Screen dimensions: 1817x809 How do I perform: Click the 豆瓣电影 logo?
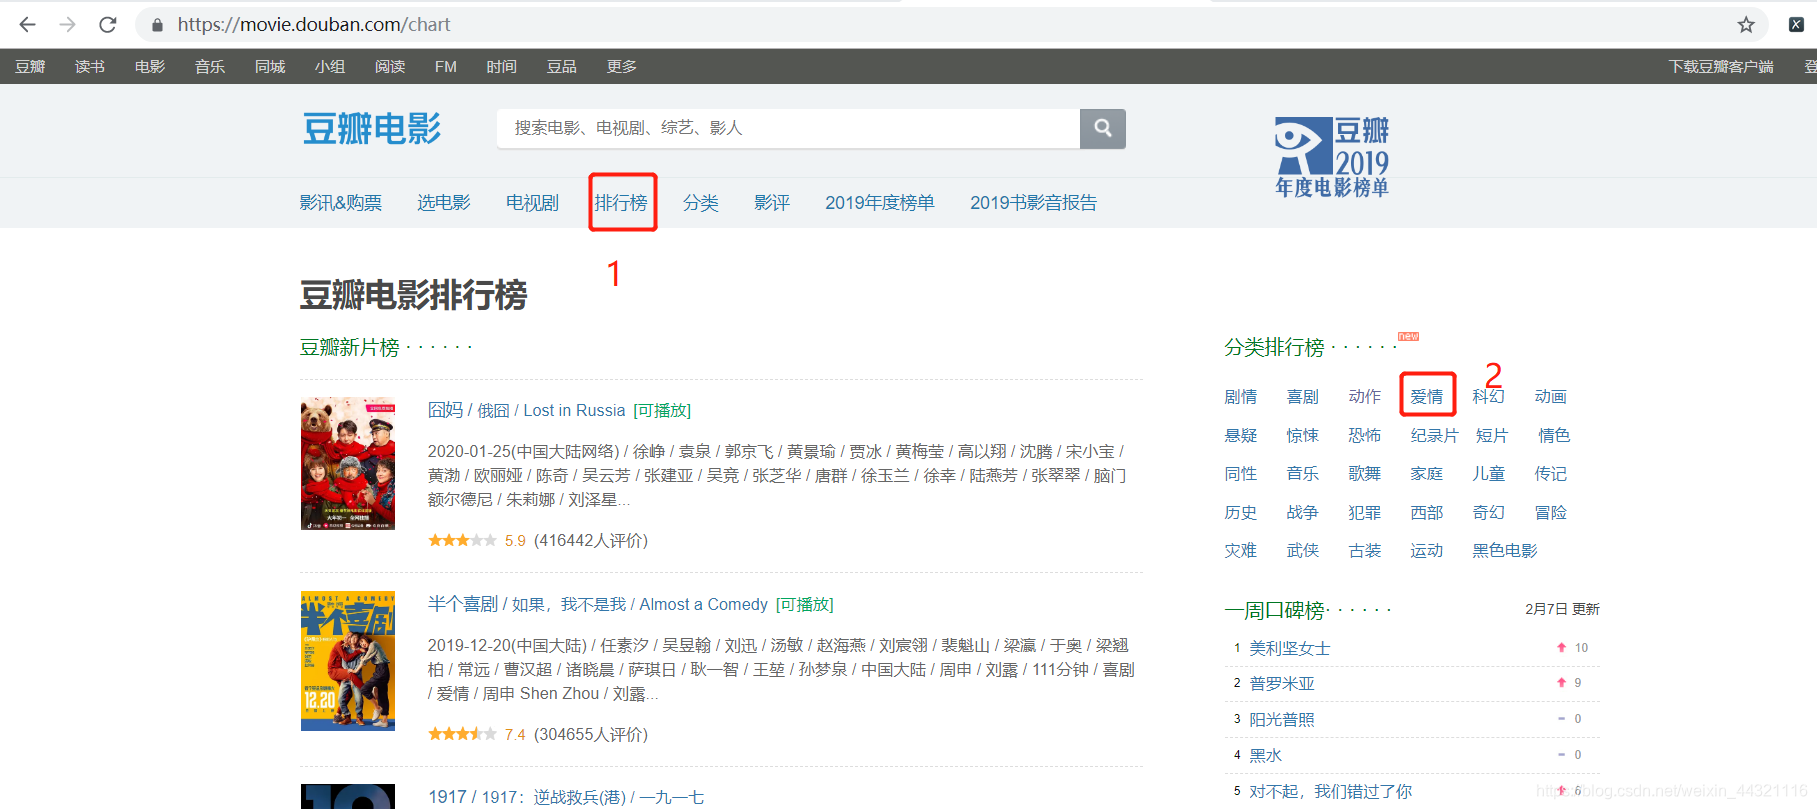tap(372, 128)
